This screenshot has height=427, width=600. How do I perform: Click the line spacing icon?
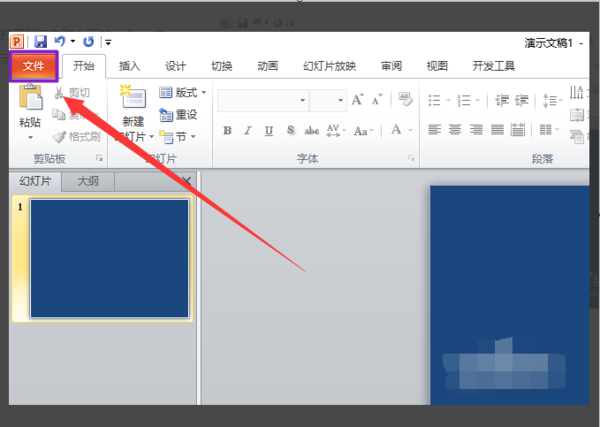[x=550, y=101]
